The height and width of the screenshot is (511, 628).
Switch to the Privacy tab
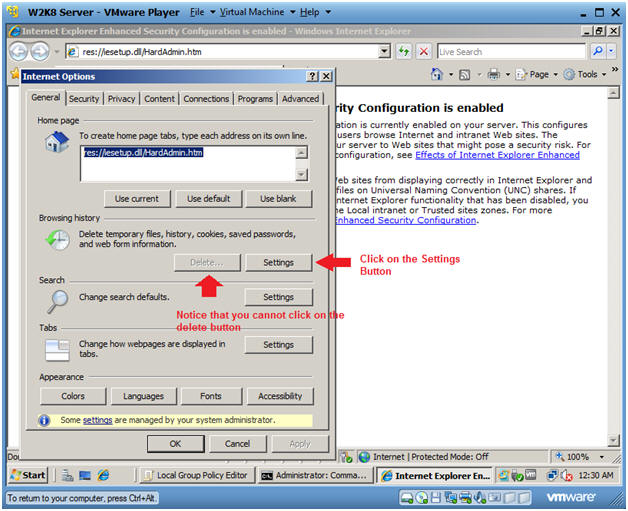tap(121, 99)
